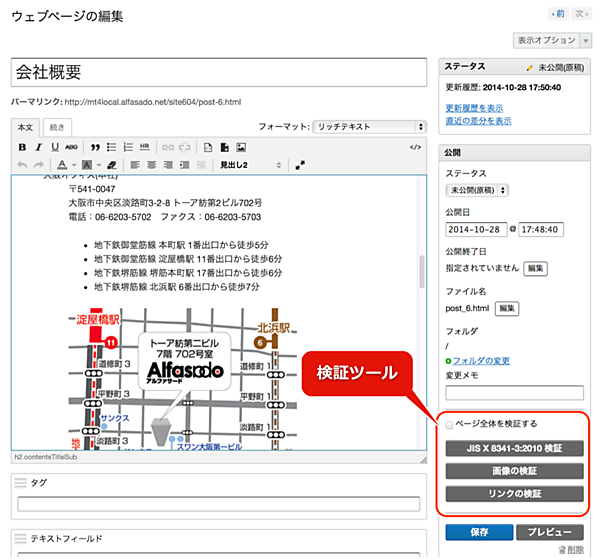Image resolution: width=600 pixels, height=560 pixels.
Task: Click the underline formatting icon
Action: [54, 147]
